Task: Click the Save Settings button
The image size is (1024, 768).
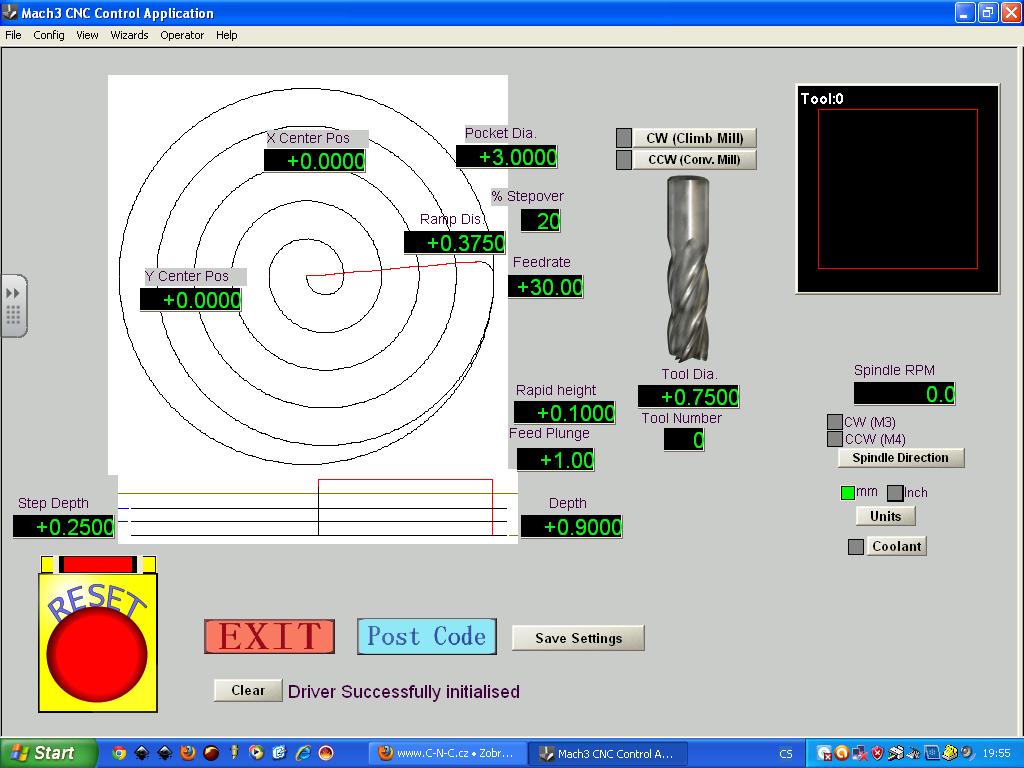Action: click(578, 638)
